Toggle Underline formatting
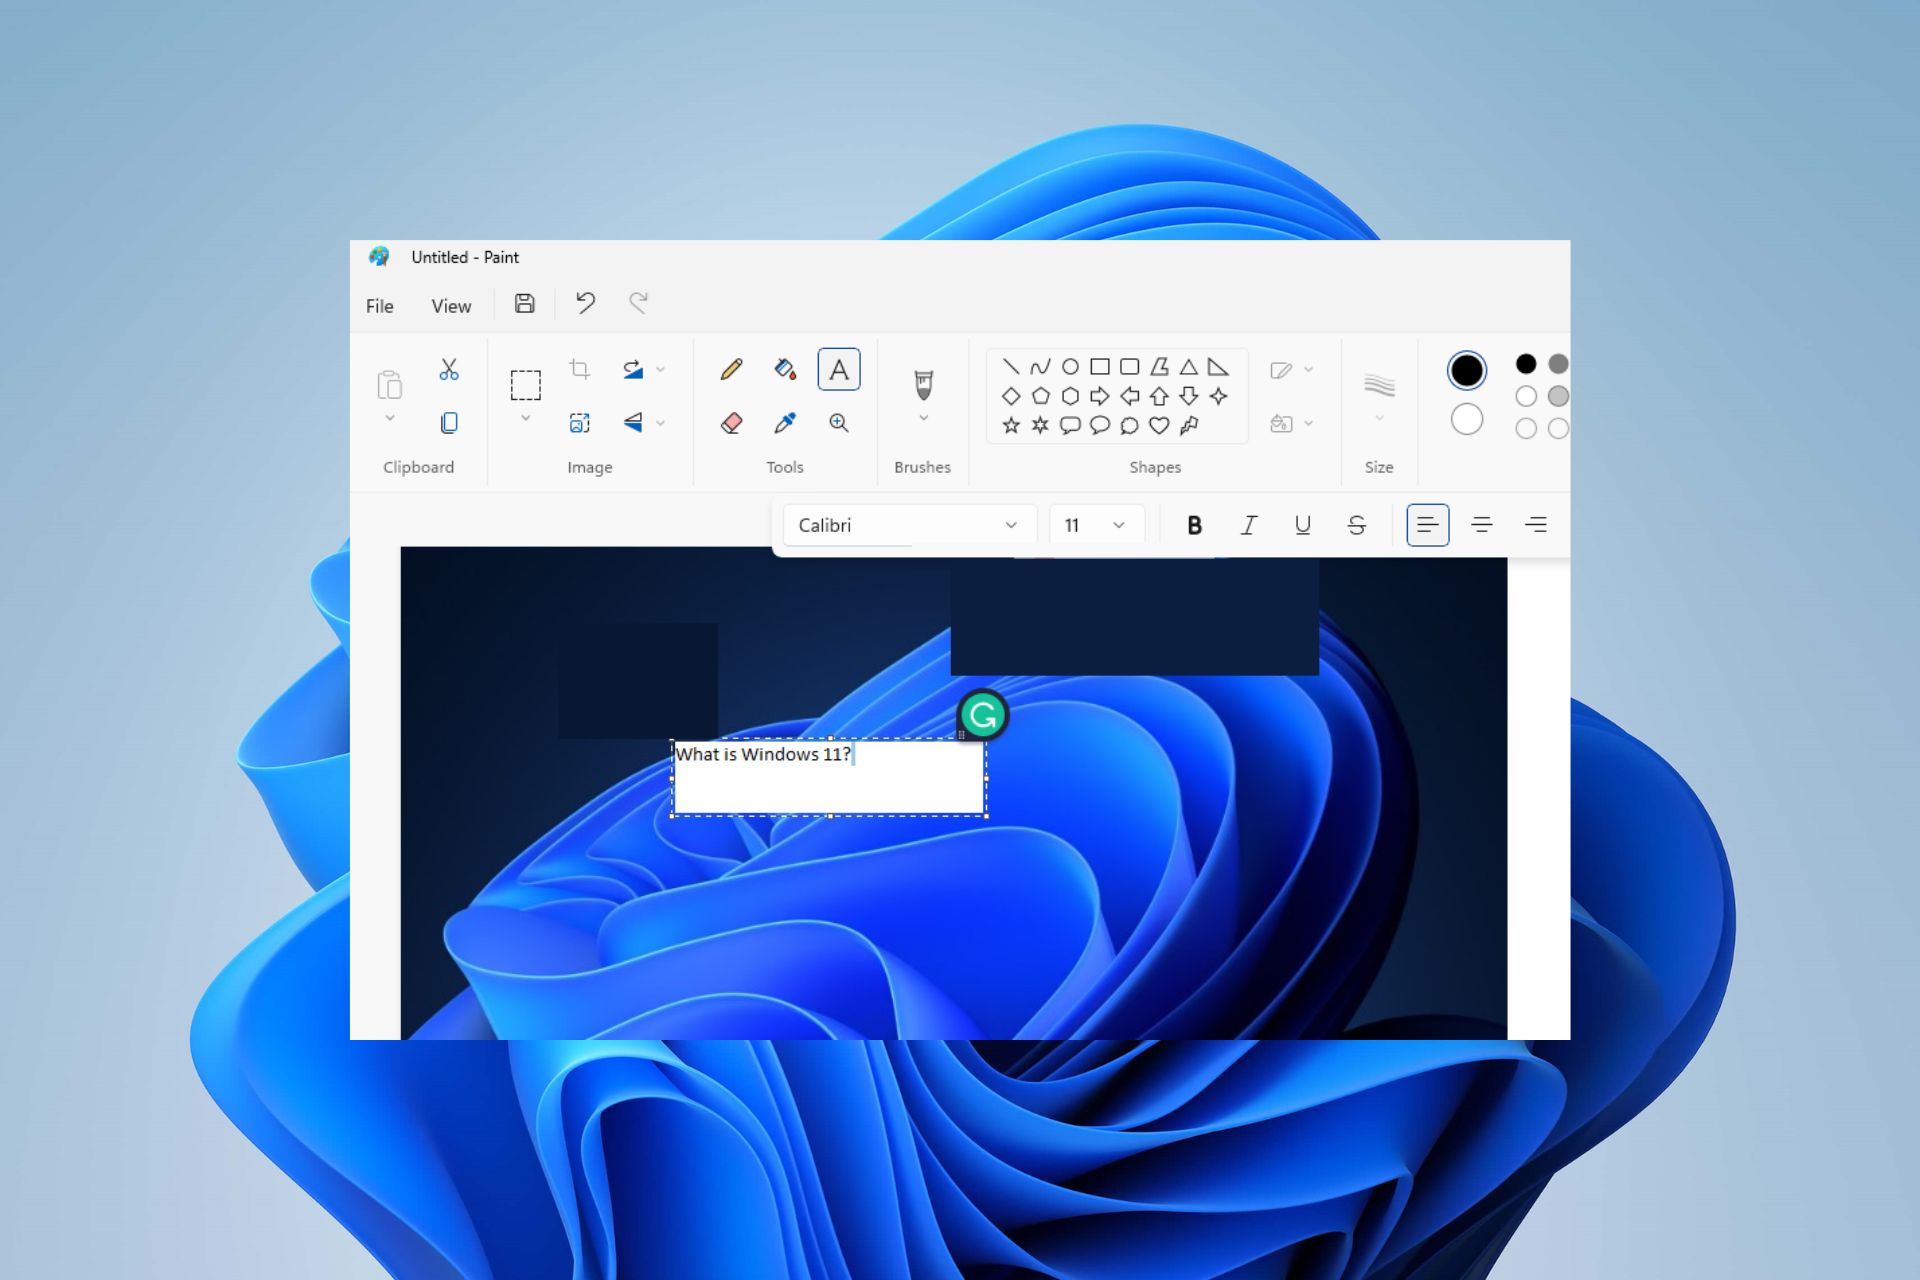Image resolution: width=1920 pixels, height=1280 pixels. point(1302,525)
